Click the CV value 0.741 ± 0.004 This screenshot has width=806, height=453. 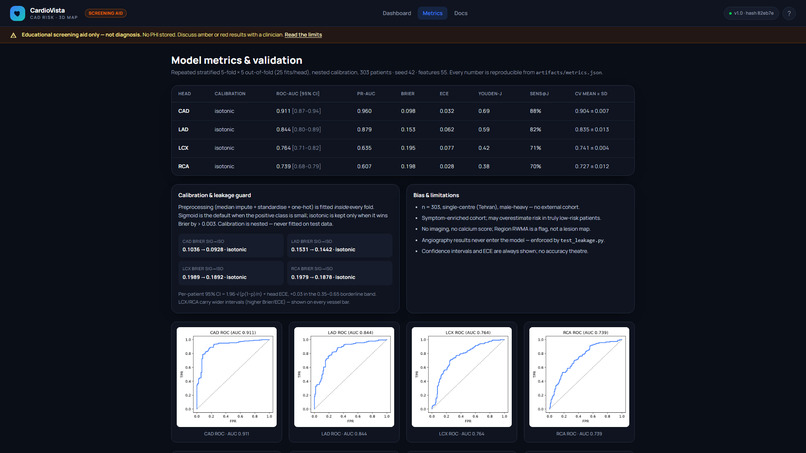click(x=592, y=148)
